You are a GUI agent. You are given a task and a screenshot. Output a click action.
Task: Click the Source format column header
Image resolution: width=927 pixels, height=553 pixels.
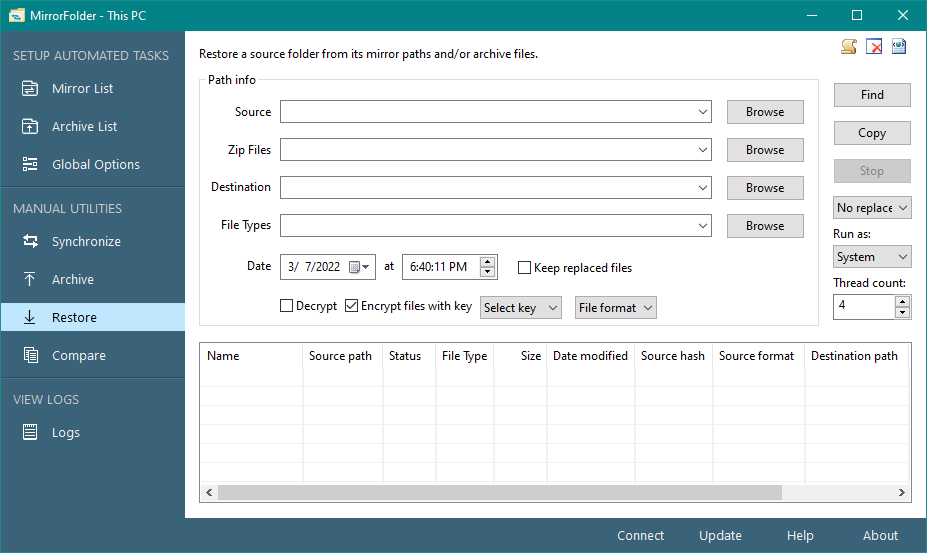759,355
